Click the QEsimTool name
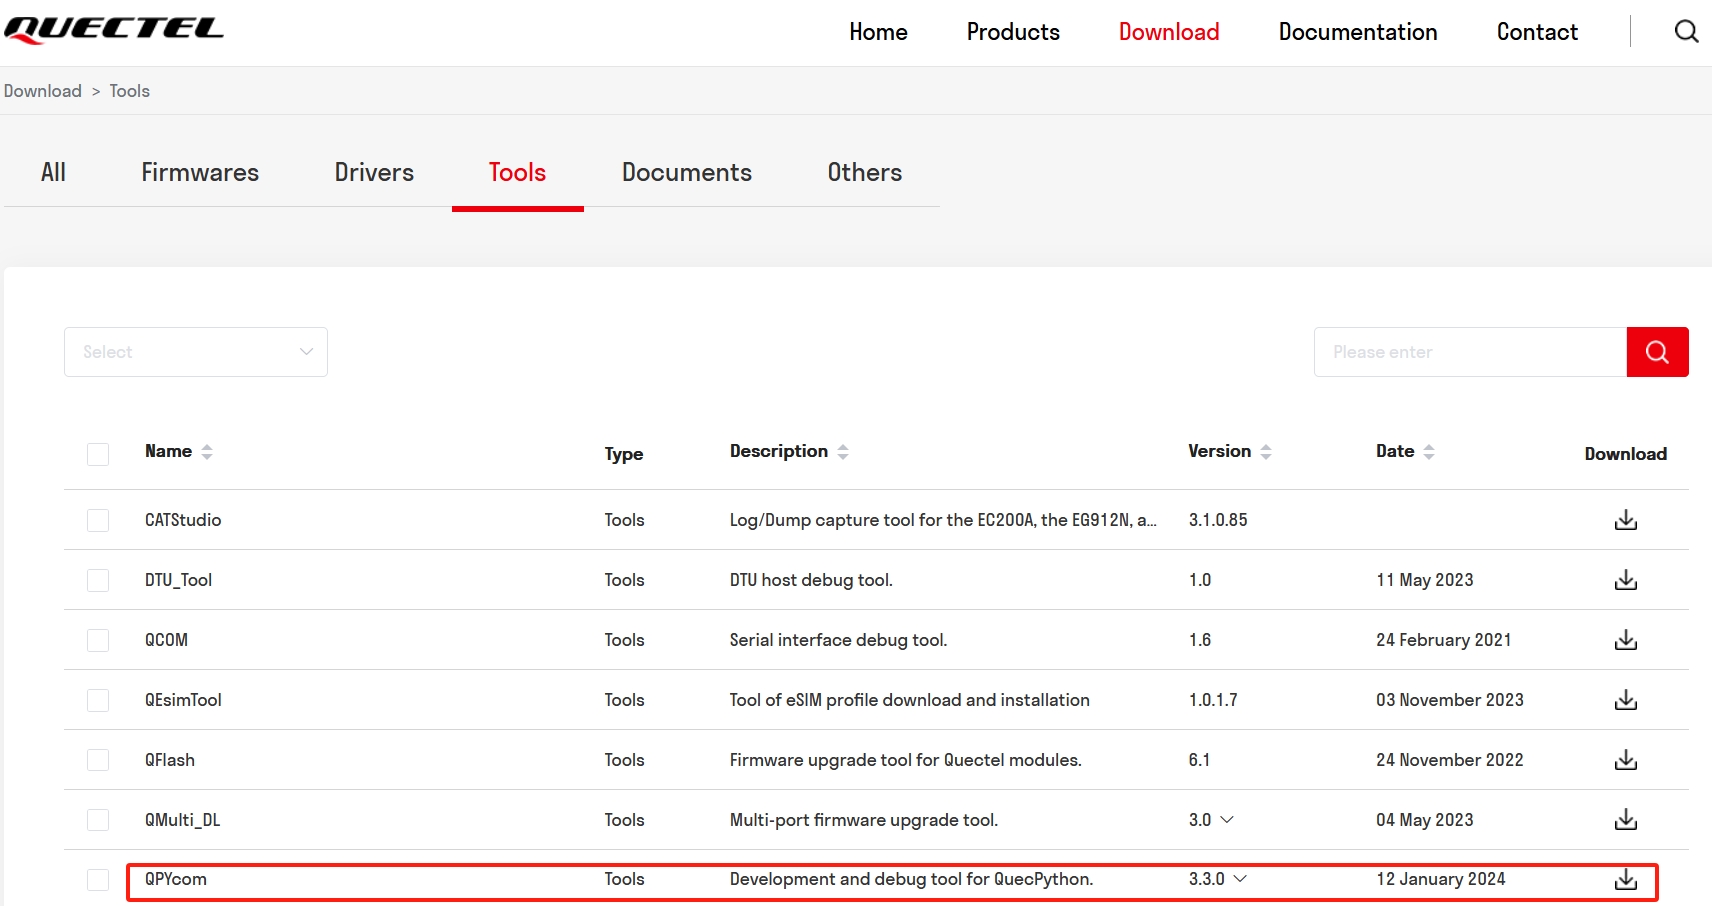Image resolution: width=1712 pixels, height=906 pixels. pyautogui.click(x=183, y=700)
